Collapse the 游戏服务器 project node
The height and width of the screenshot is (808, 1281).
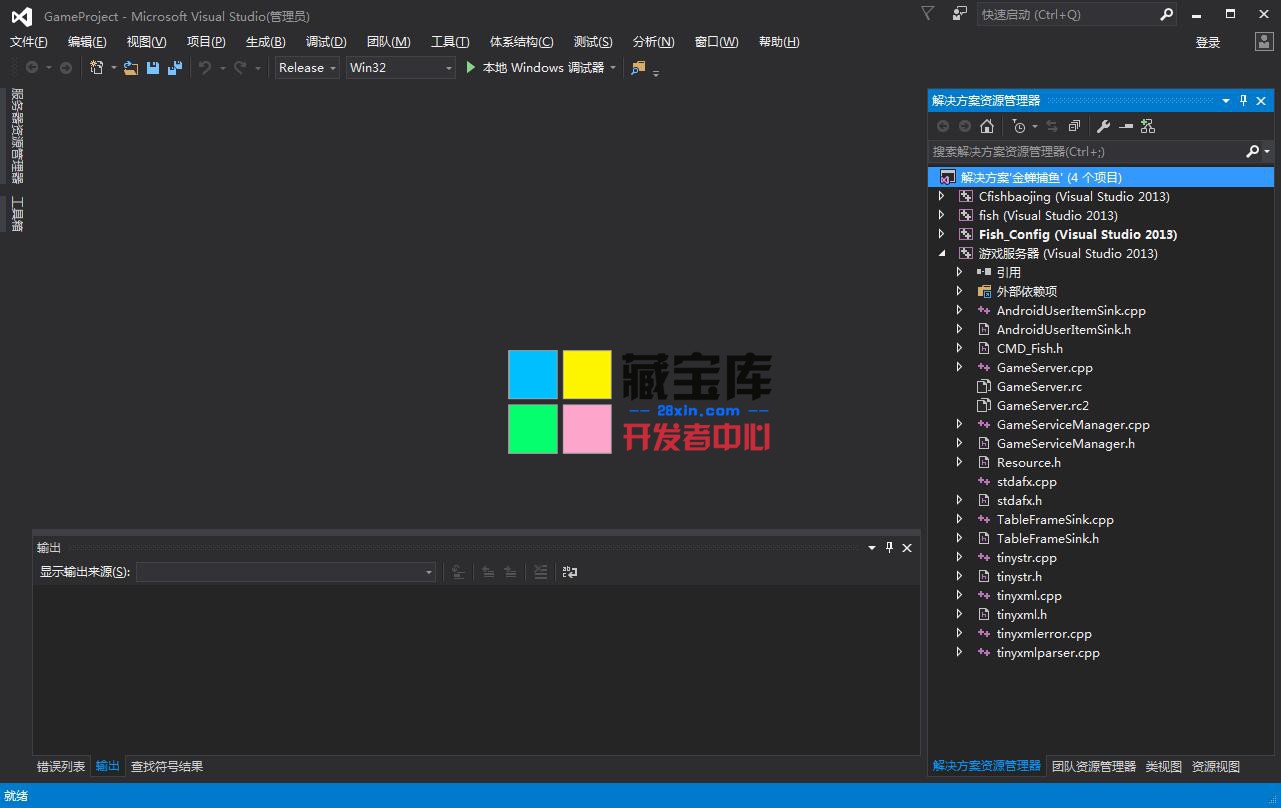(x=941, y=253)
